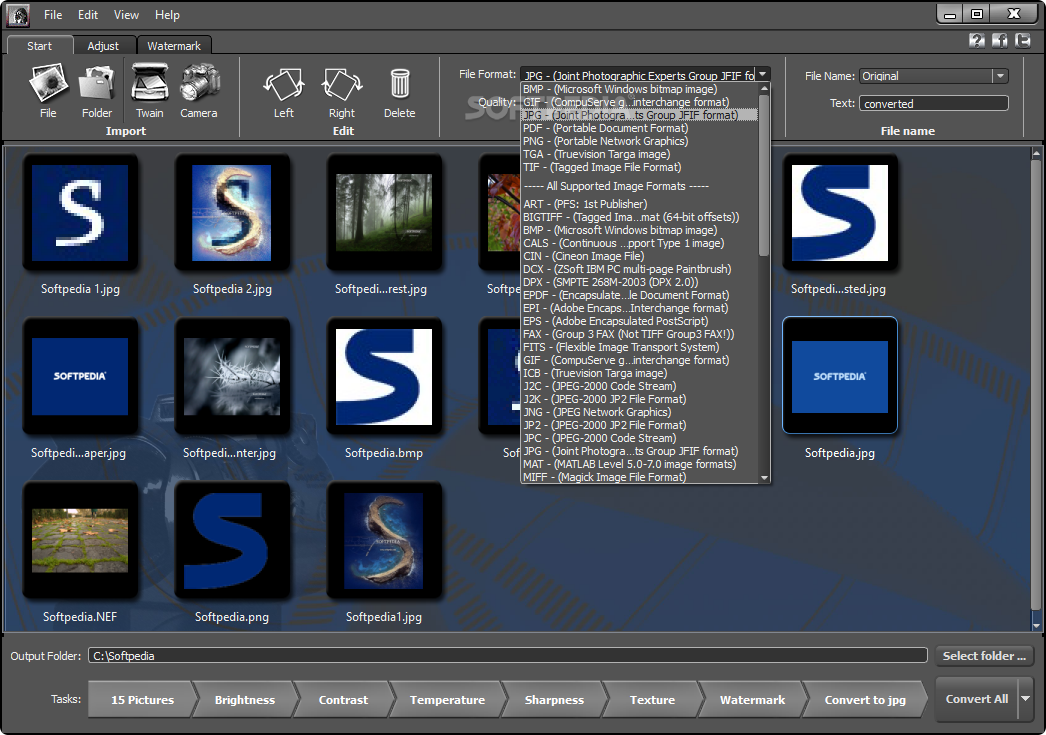Image resolution: width=1046 pixels, height=735 pixels.
Task: Switch to the Watermark tab
Action: click(x=173, y=45)
